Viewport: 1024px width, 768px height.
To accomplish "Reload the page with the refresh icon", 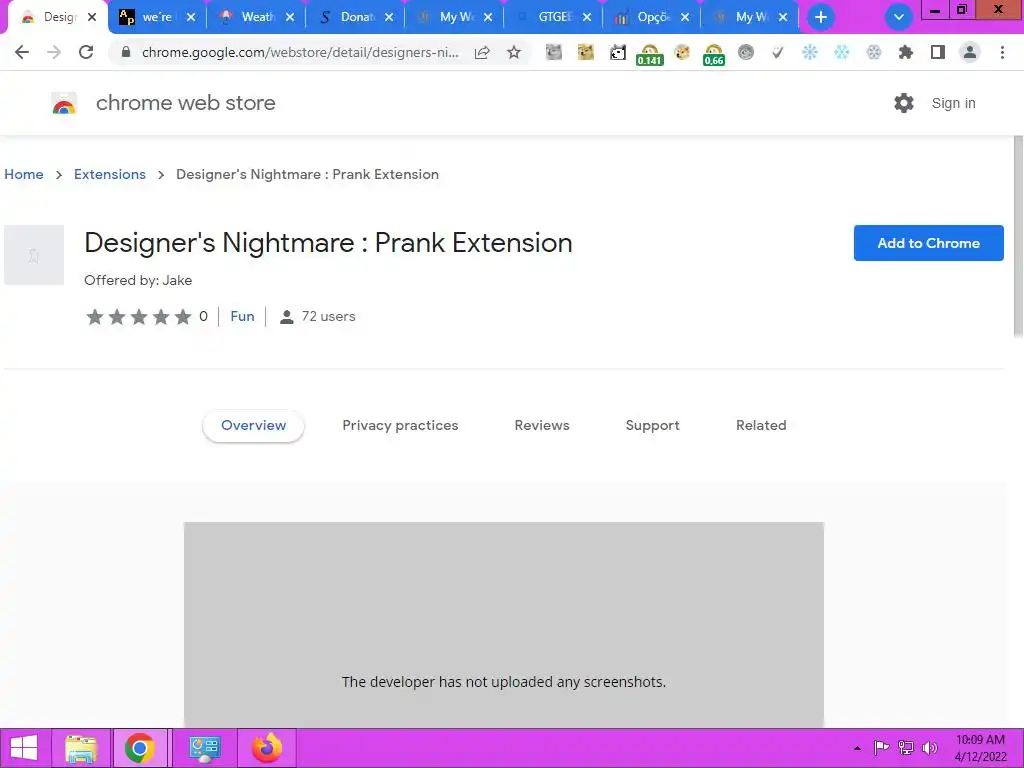I will pyautogui.click(x=86, y=52).
